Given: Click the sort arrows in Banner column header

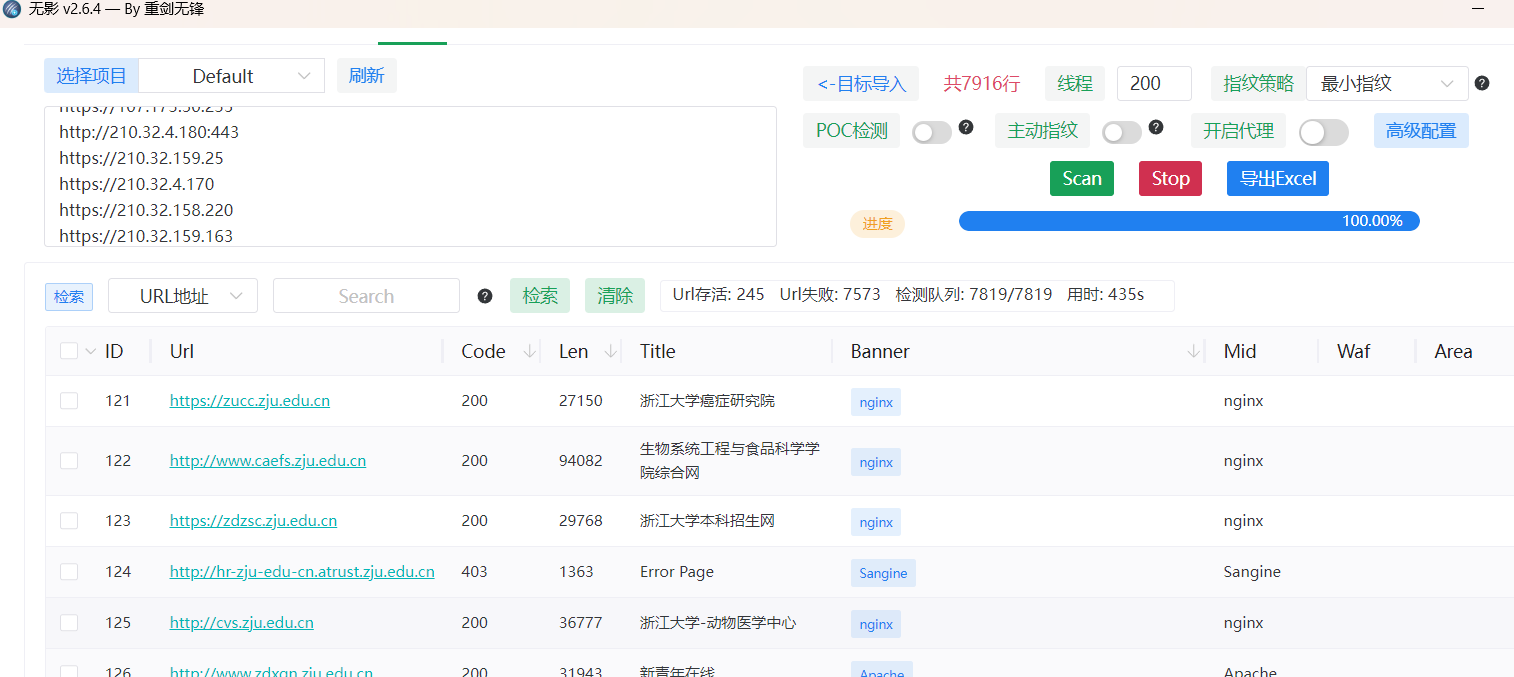Looking at the screenshot, I should point(1194,351).
